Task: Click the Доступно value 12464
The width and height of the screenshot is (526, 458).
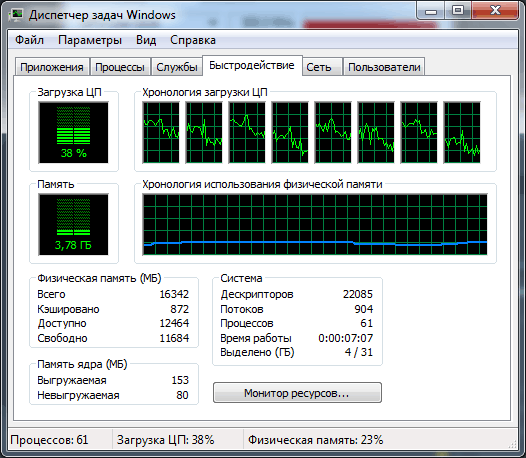Action: click(x=174, y=323)
